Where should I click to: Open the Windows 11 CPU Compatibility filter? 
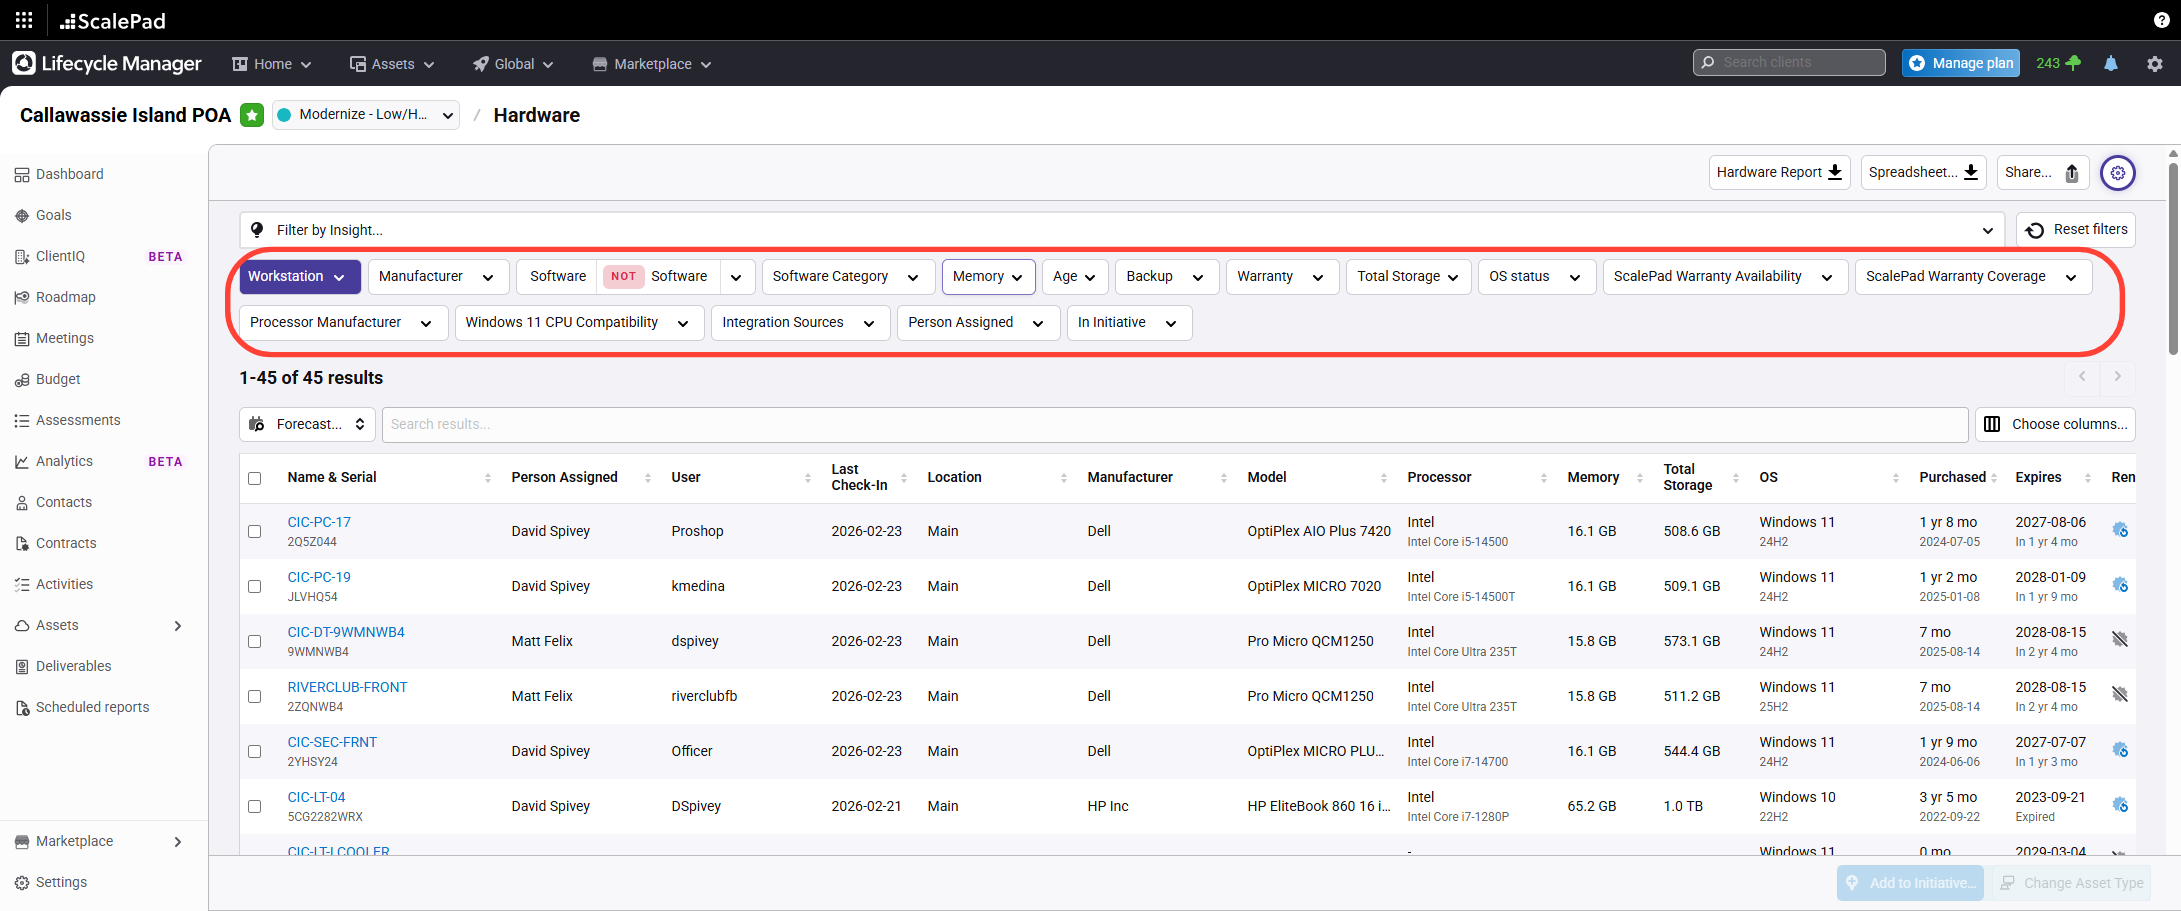pyautogui.click(x=578, y=323)
